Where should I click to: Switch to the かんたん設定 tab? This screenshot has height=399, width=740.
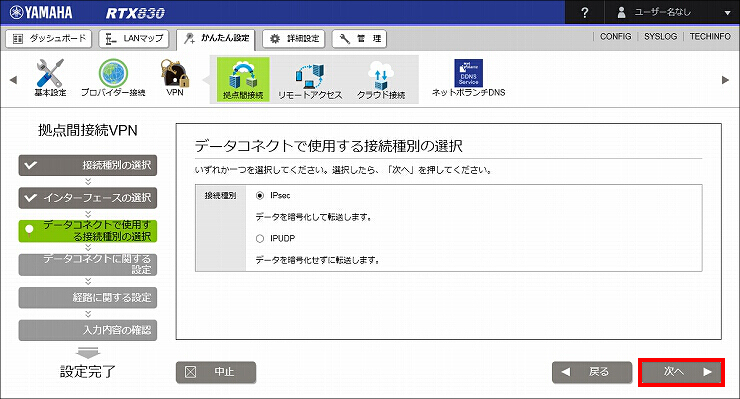[216, 39]
